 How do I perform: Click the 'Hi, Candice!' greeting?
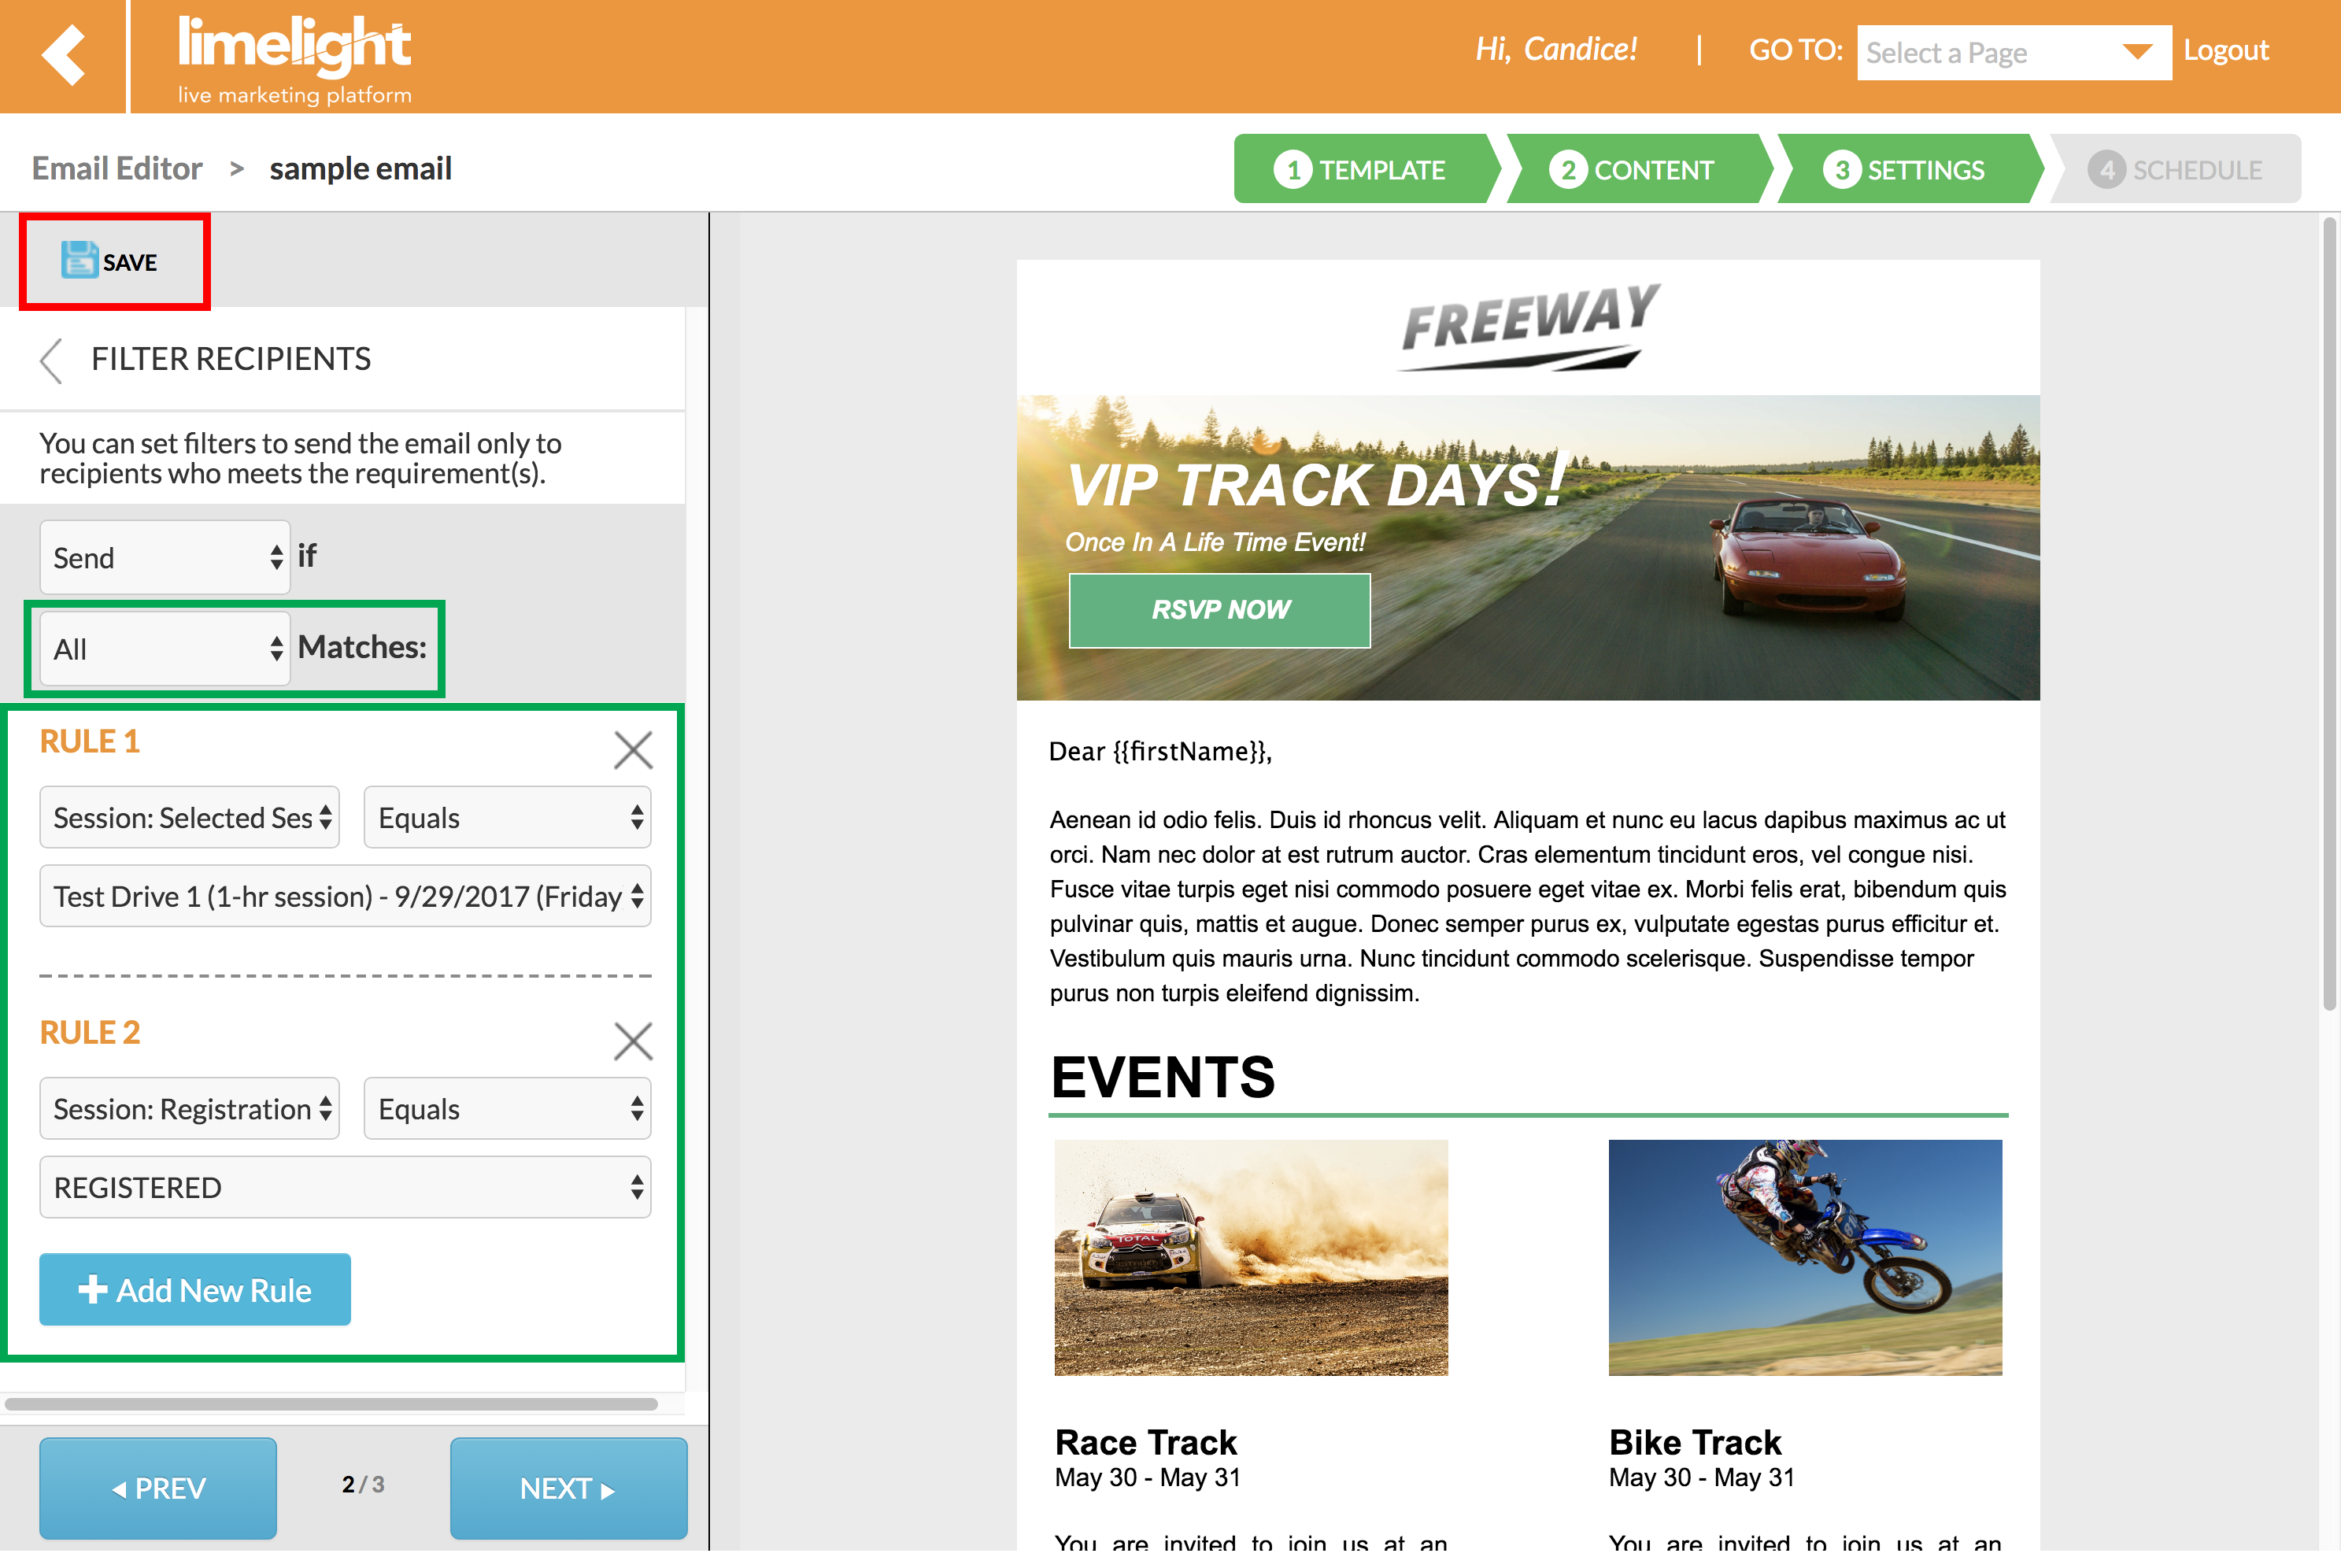(x=1556, y=49)
